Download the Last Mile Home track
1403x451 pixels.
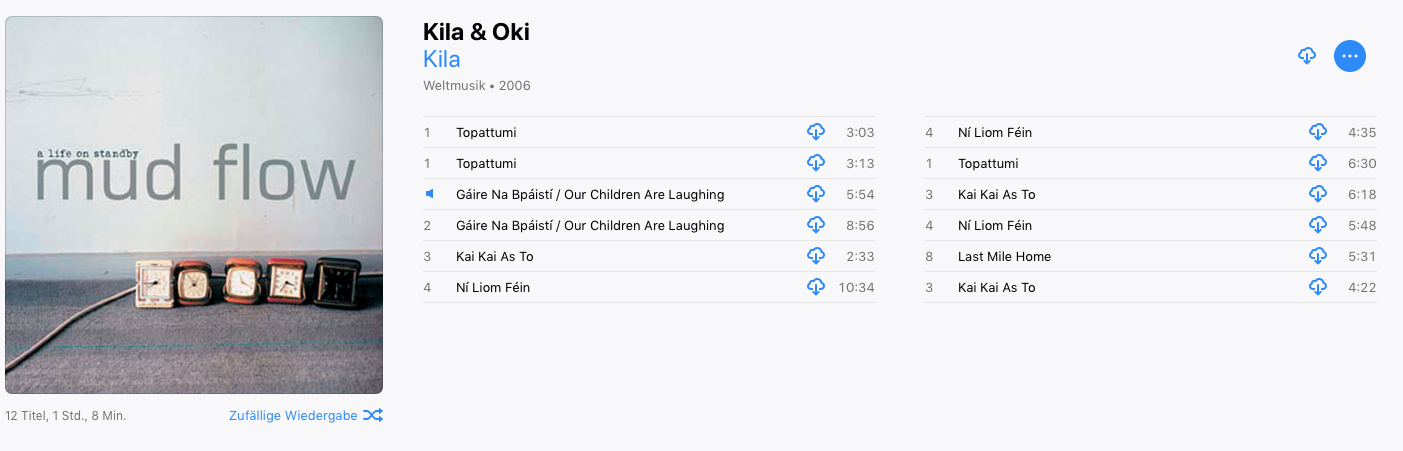click(1317, 256)
